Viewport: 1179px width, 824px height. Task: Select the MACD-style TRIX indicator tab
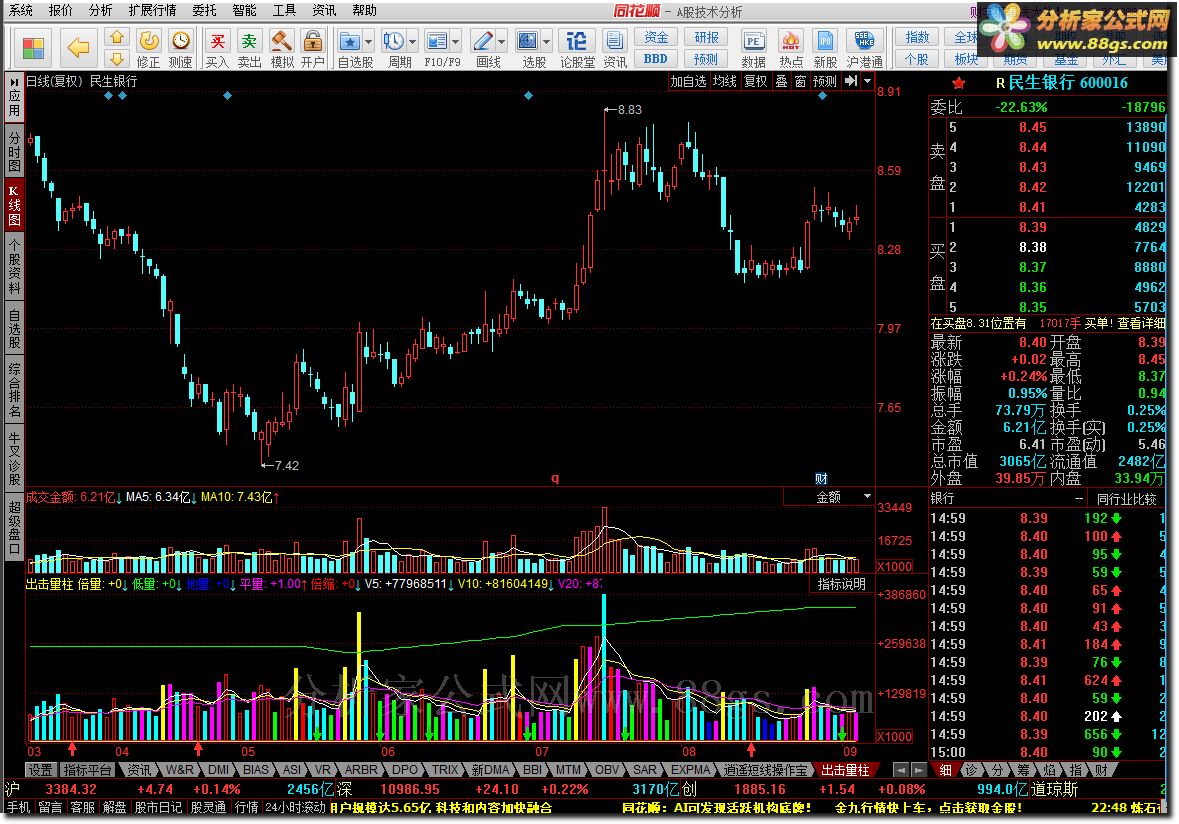pyautogui.click(x=444, y=770)
